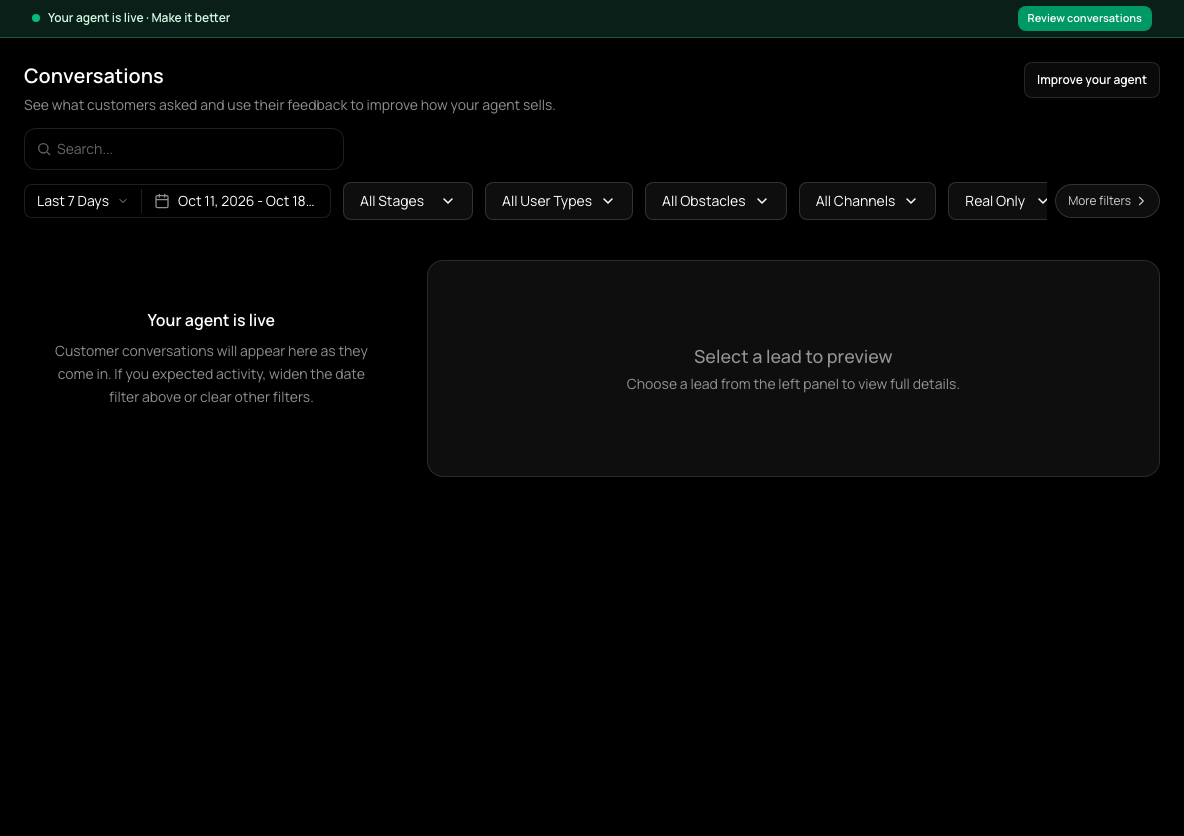Click the Conversations page heading

94,76
